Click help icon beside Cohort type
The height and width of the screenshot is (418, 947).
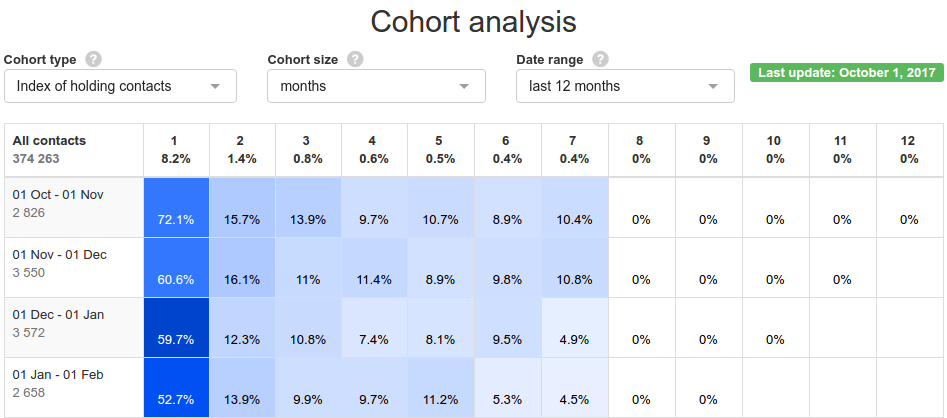click(94, 59)
